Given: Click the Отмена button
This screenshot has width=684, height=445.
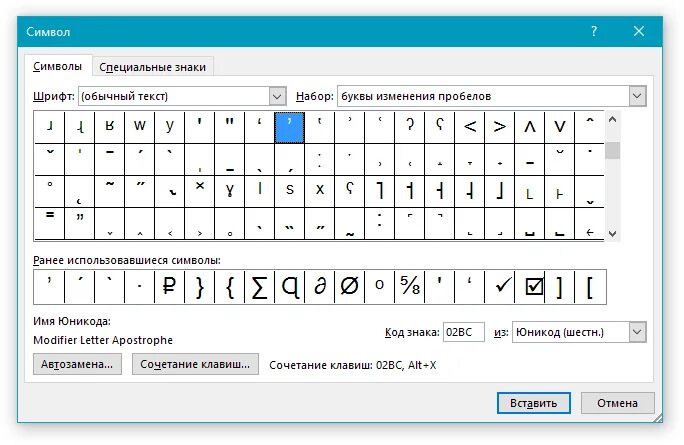Looking at the screenshot, I should click(617, 403).
